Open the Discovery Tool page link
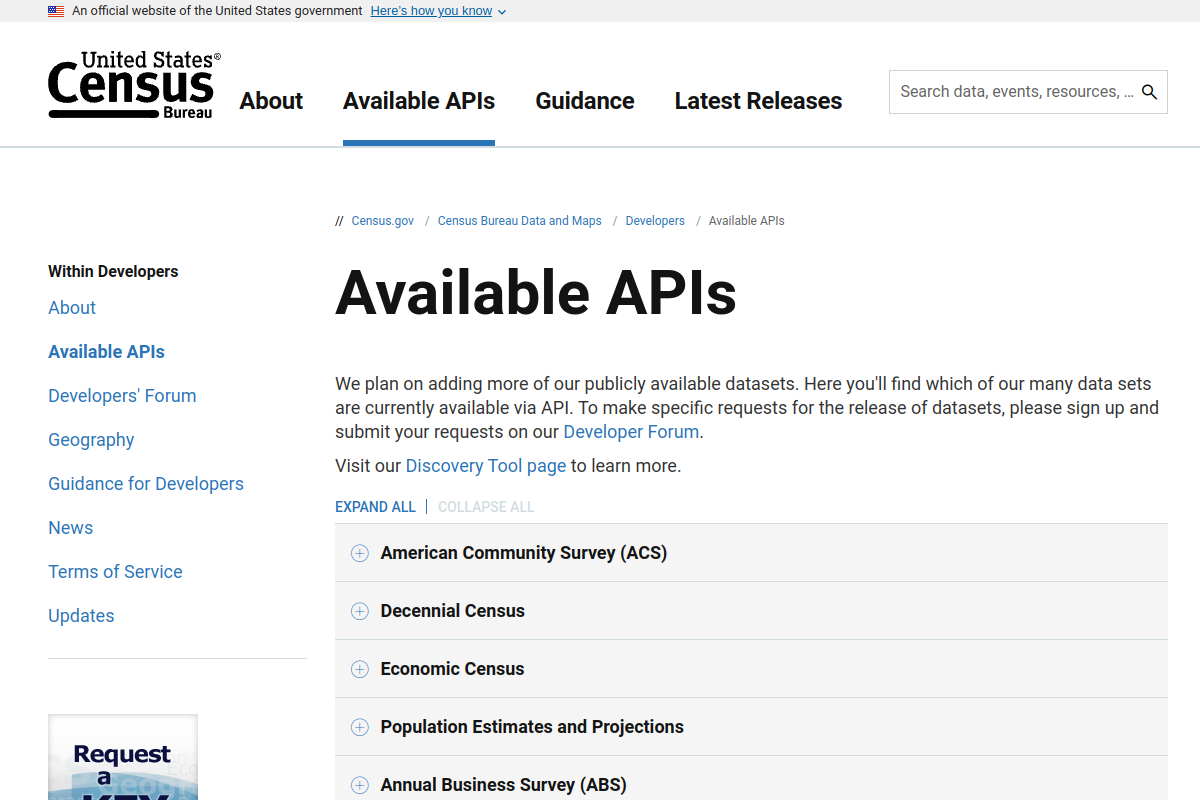 tap(486, 466)
